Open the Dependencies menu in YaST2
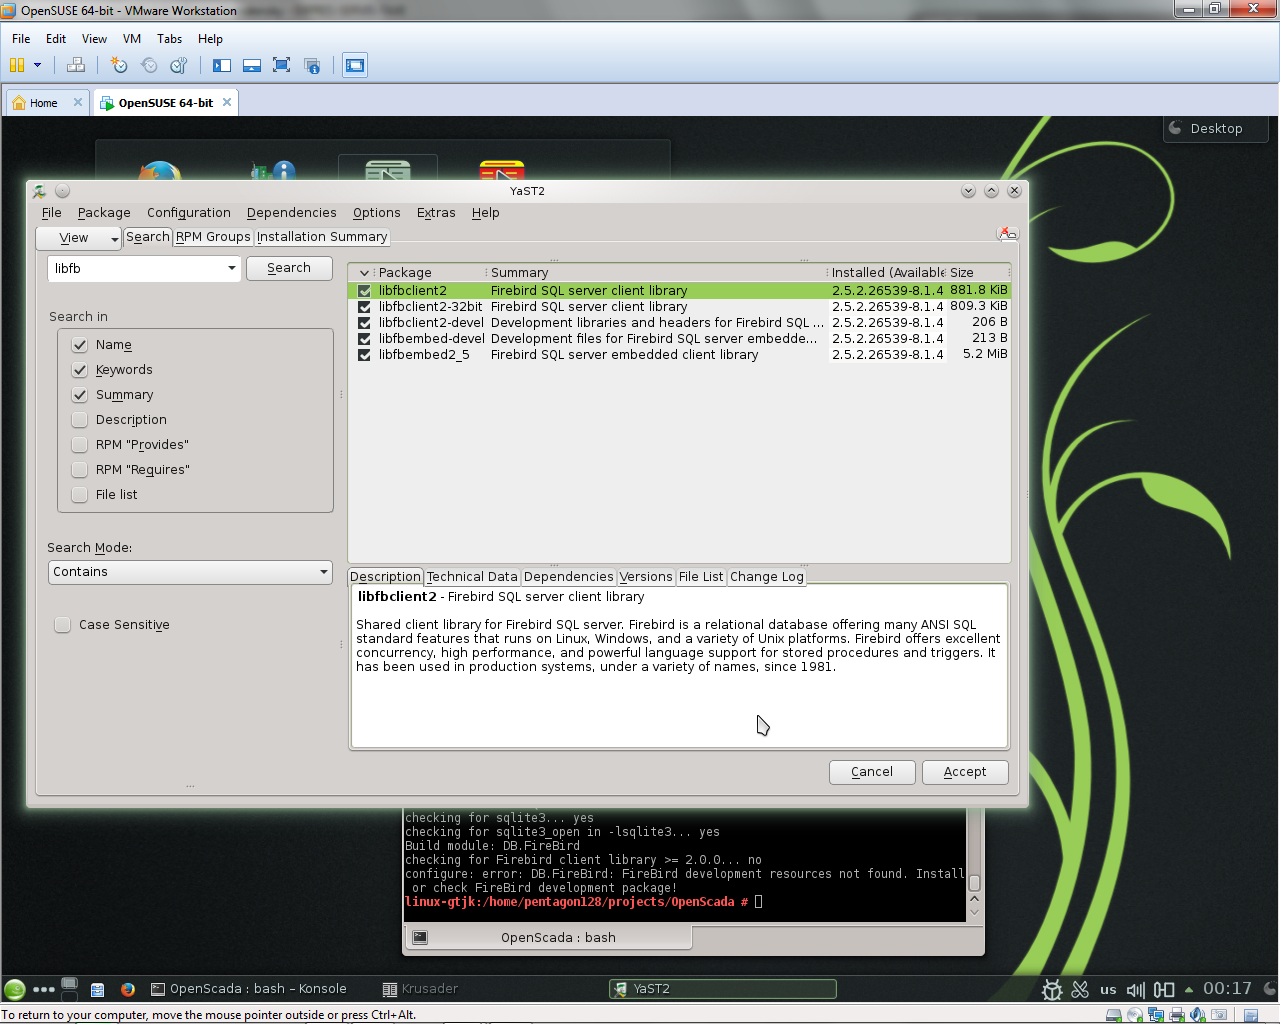The height and width of the screenshot is (1024, 1280). point(291,213)
